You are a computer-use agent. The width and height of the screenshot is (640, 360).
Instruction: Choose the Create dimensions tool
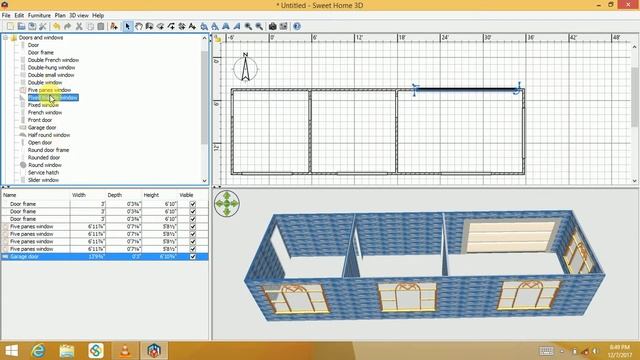182,27
